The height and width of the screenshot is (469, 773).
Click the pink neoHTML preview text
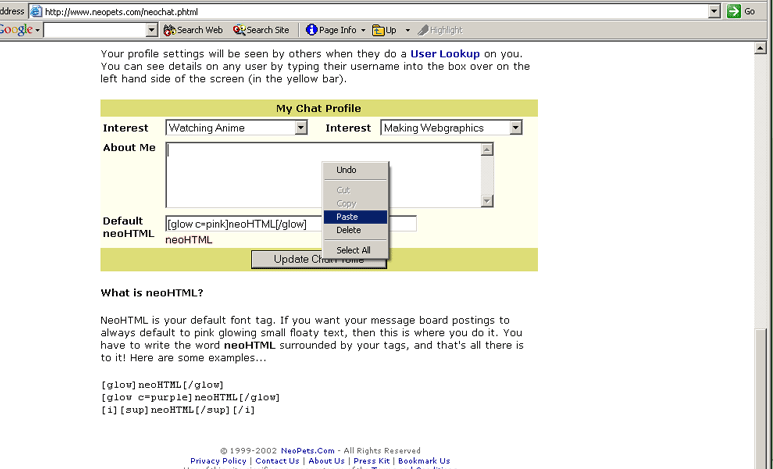point(189,240)
